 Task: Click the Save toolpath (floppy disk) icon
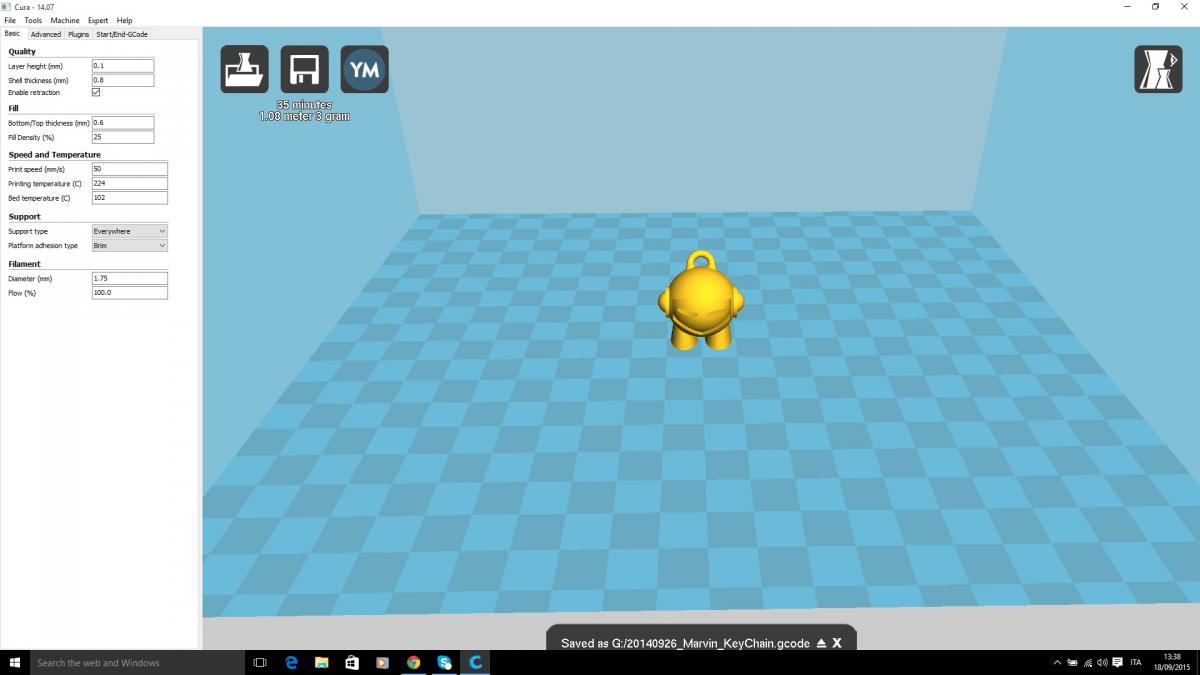(304, 70)
